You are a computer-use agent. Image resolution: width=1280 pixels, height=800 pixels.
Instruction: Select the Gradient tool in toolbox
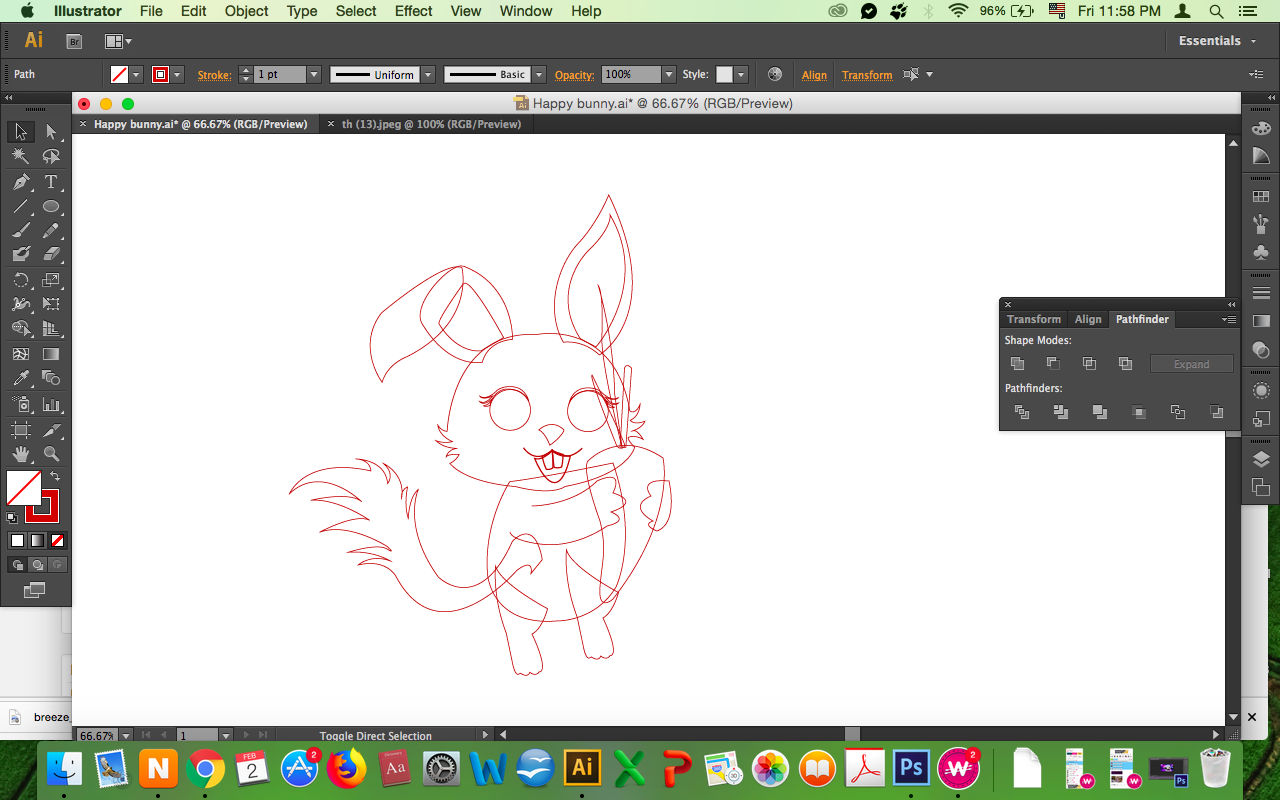point(51,354)
